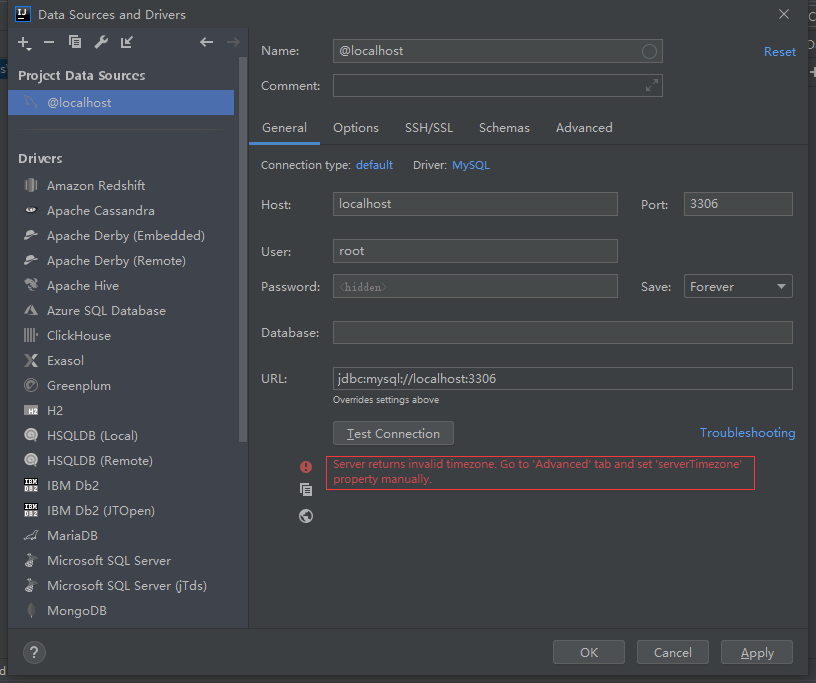Click the make global arrow icon
This screenshot has height=683, width=816.
pos(127,42)
